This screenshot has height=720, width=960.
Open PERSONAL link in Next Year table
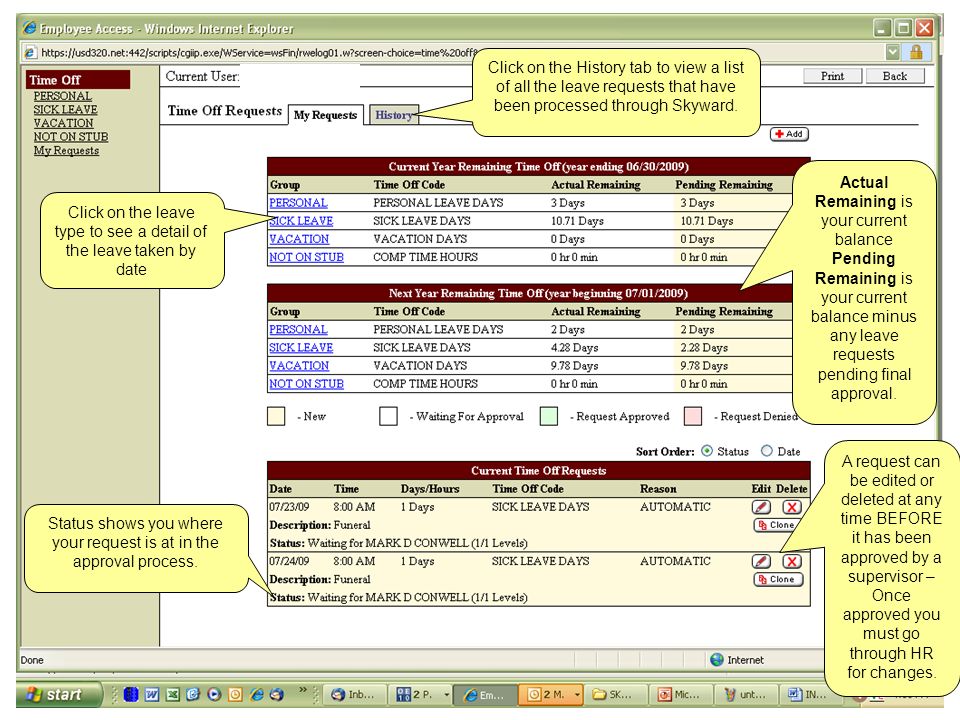[x=298, y=329]
